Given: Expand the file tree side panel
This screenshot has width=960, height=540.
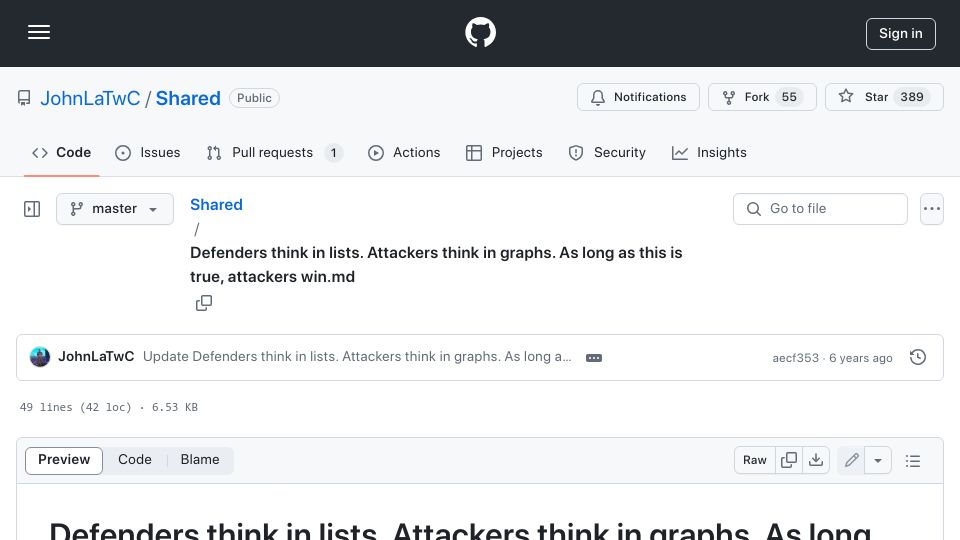Looking at the screenshot, I should [x=32, y=209].
